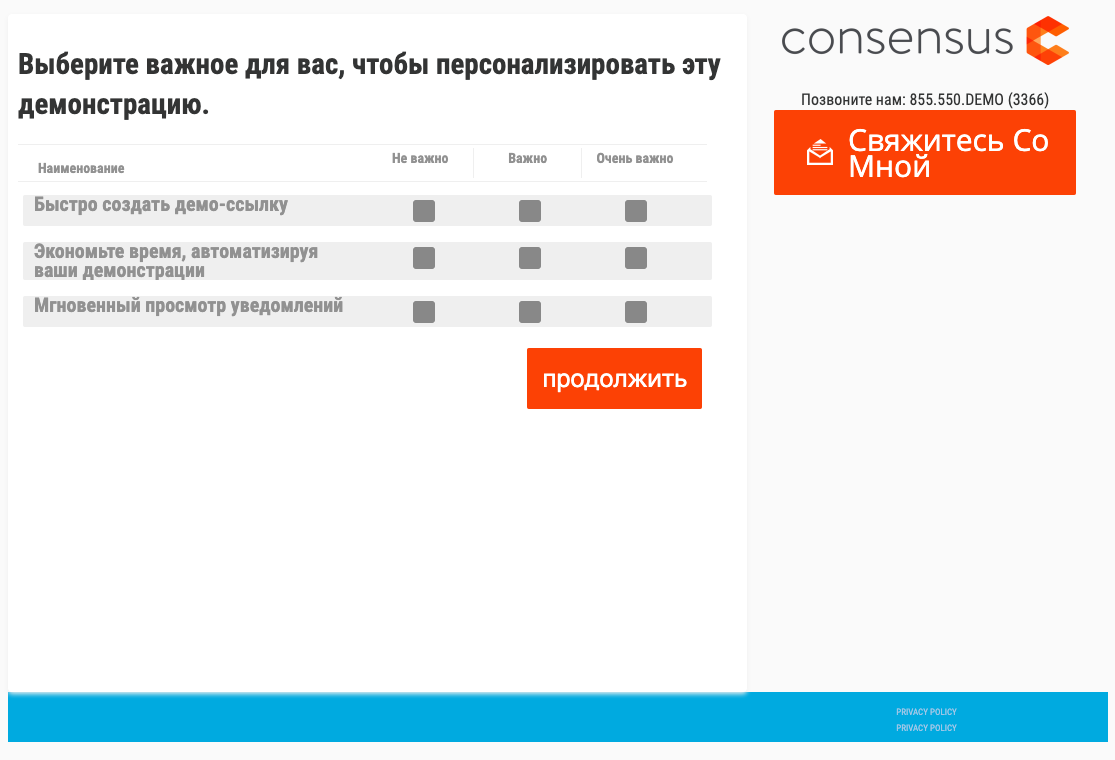The width and height of the screenshot is (1115, 760).
Task: Select the orange 'C' mark beside consensus wordmark
Action: click(1048, 41)
